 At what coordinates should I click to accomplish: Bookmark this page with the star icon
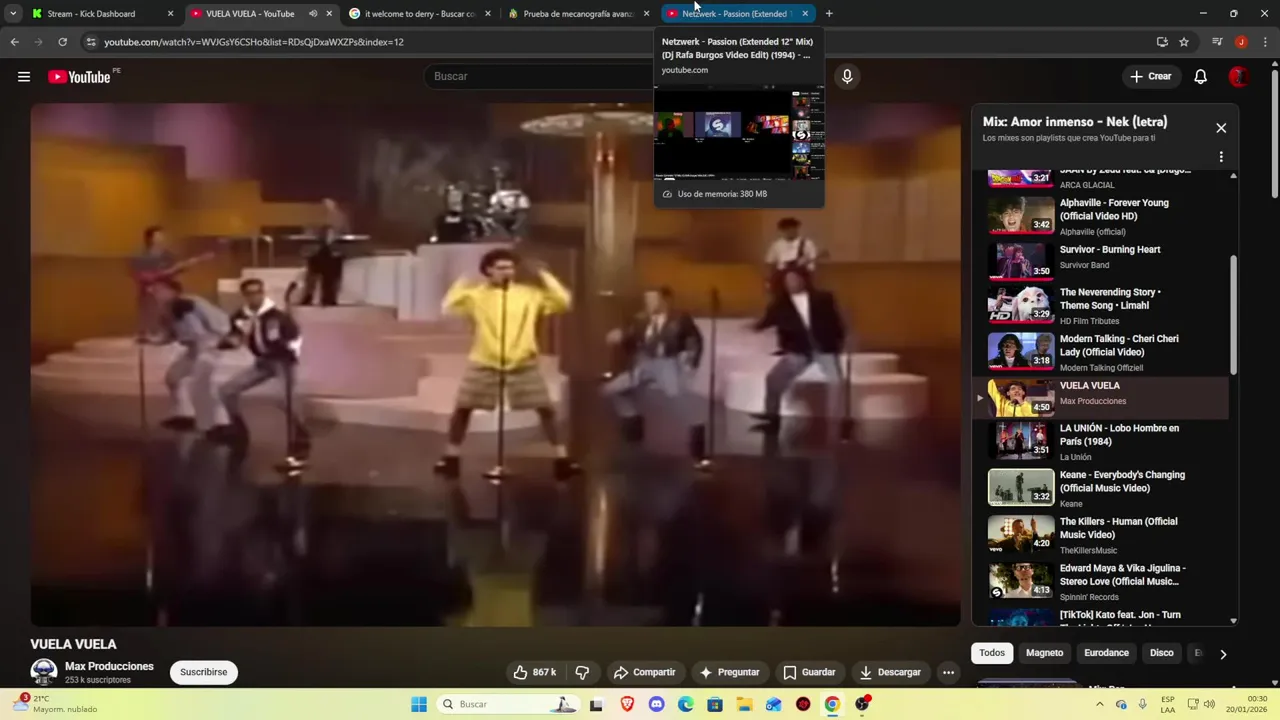click(1184, 42)
